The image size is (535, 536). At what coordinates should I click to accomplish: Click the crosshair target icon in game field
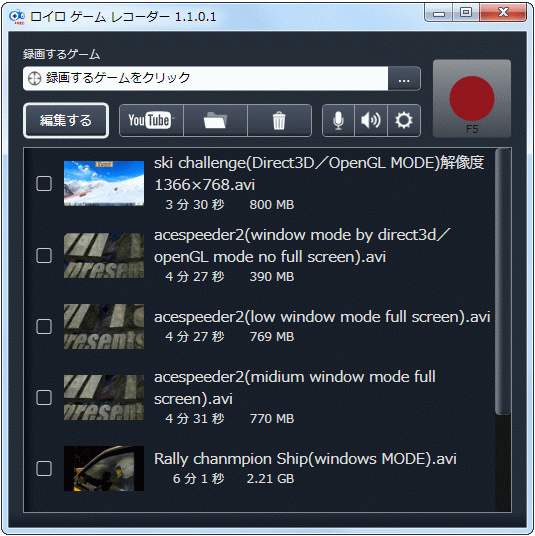click(x=34, y=78)
